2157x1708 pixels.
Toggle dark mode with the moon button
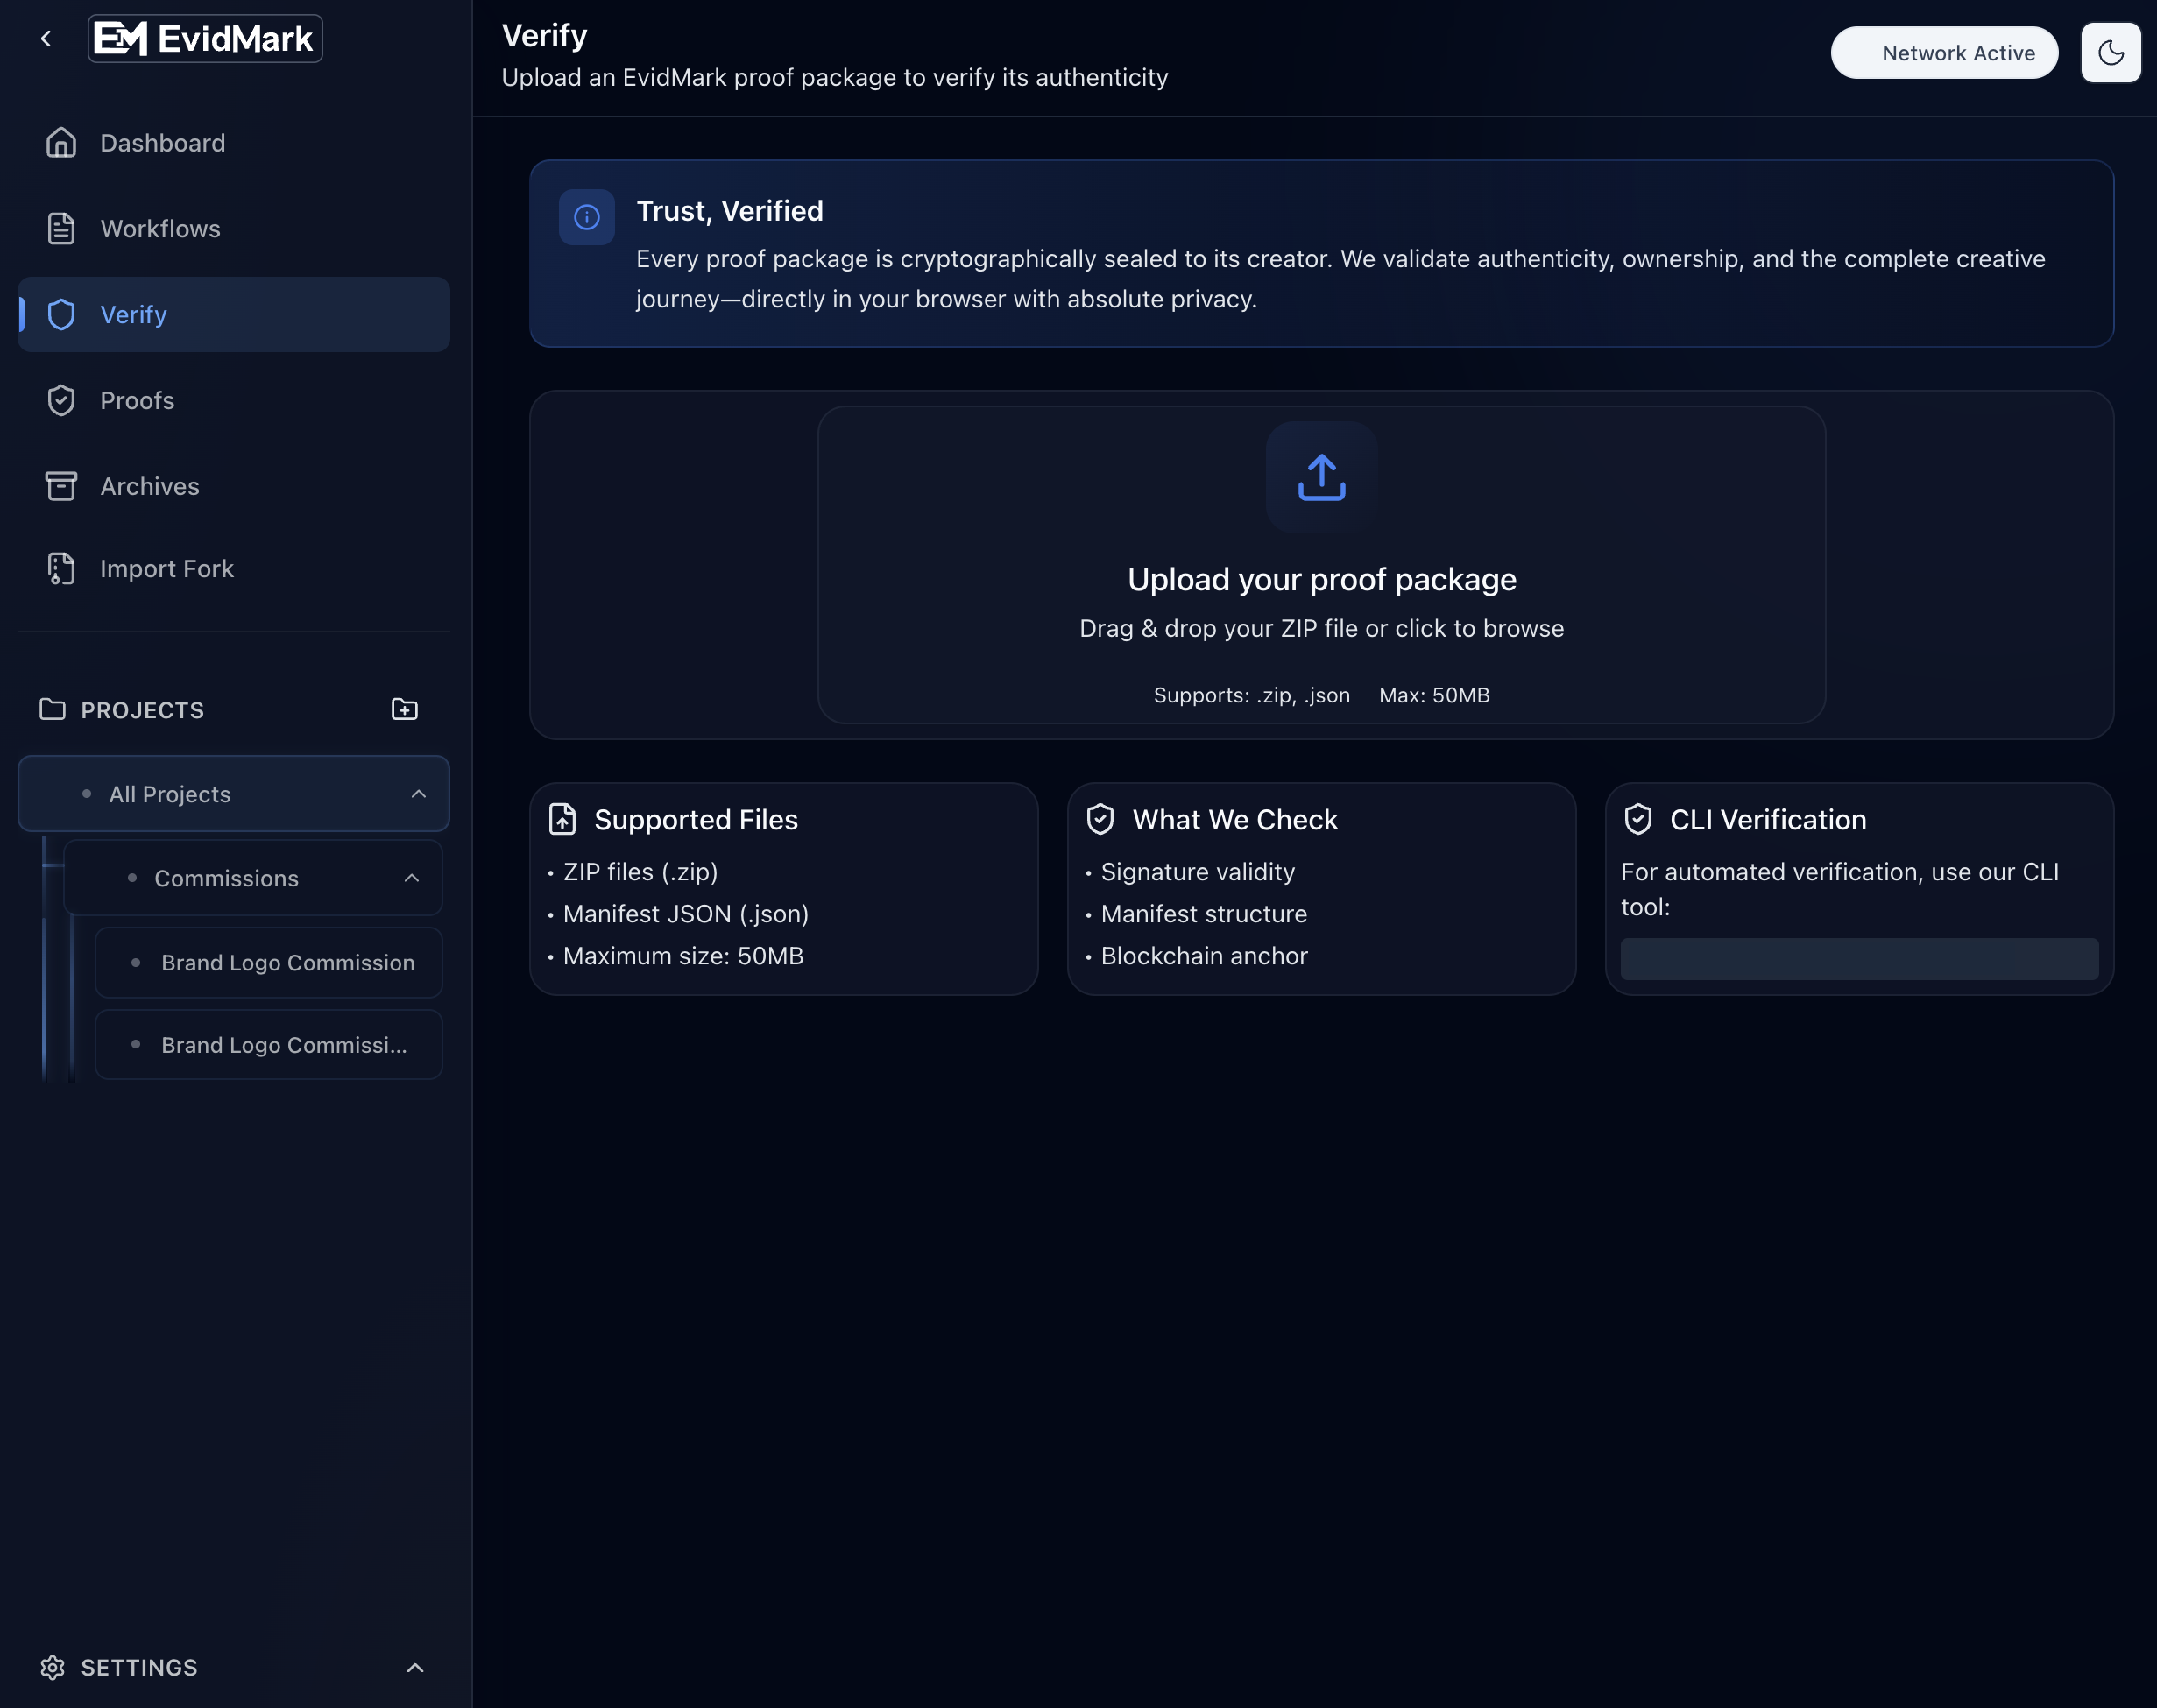[x=2110, y=52]
